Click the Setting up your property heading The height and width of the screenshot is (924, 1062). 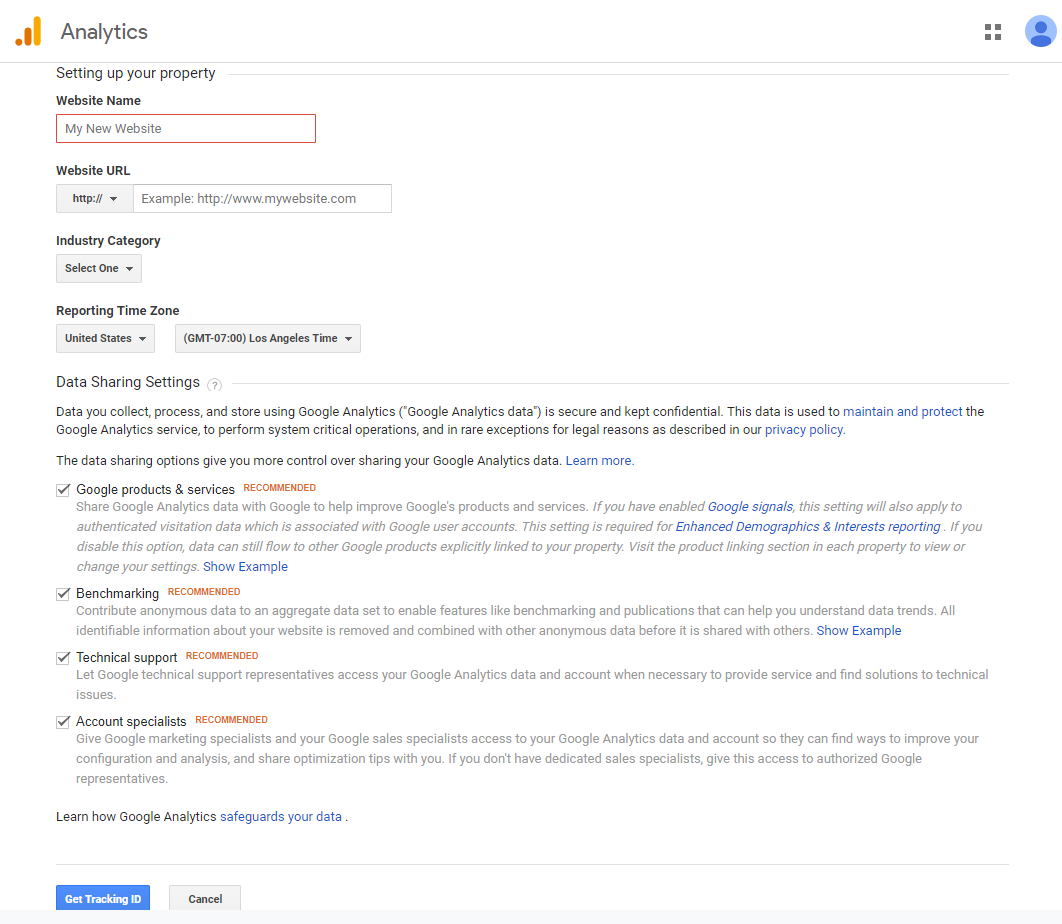135,73
